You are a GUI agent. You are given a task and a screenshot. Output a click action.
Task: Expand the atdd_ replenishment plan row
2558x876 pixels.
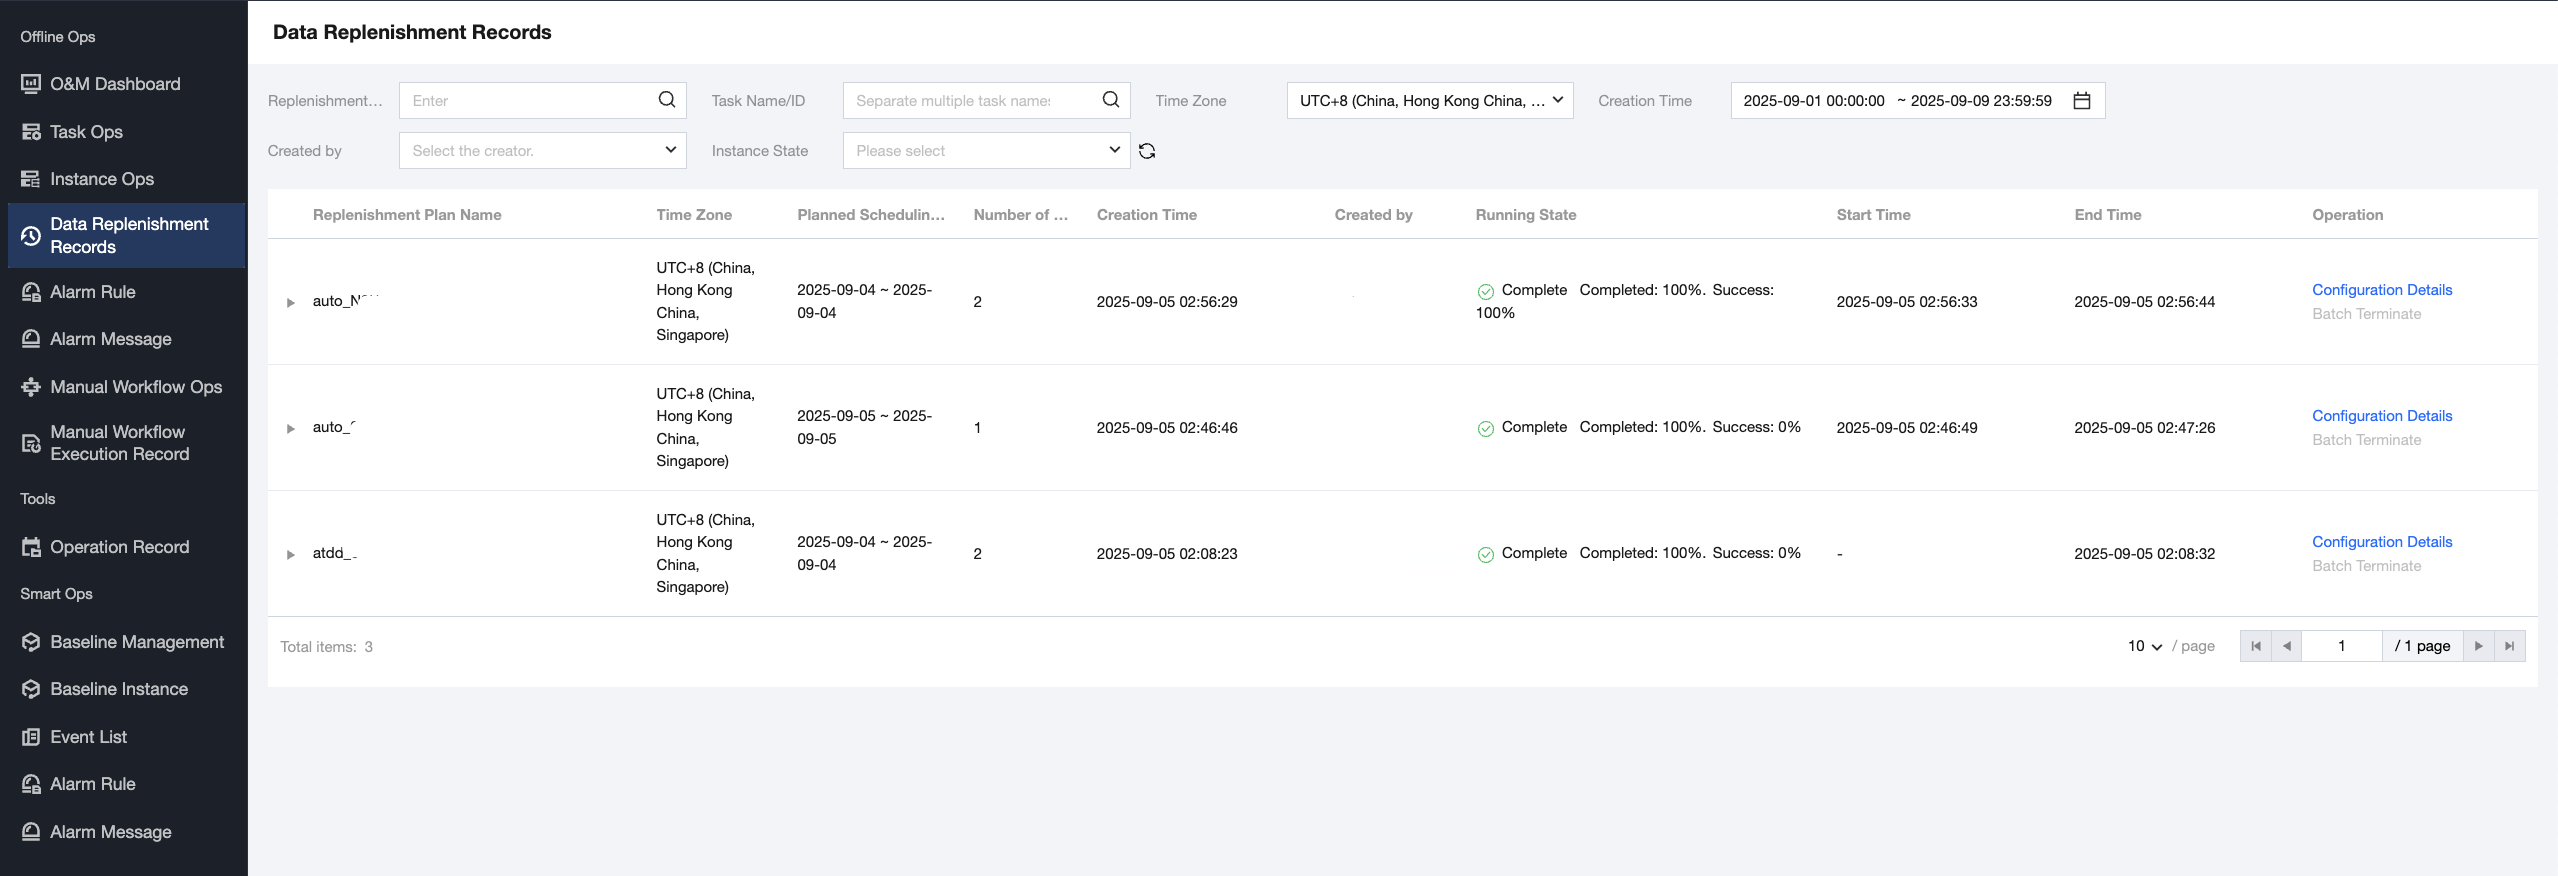[x=291, y=554]
